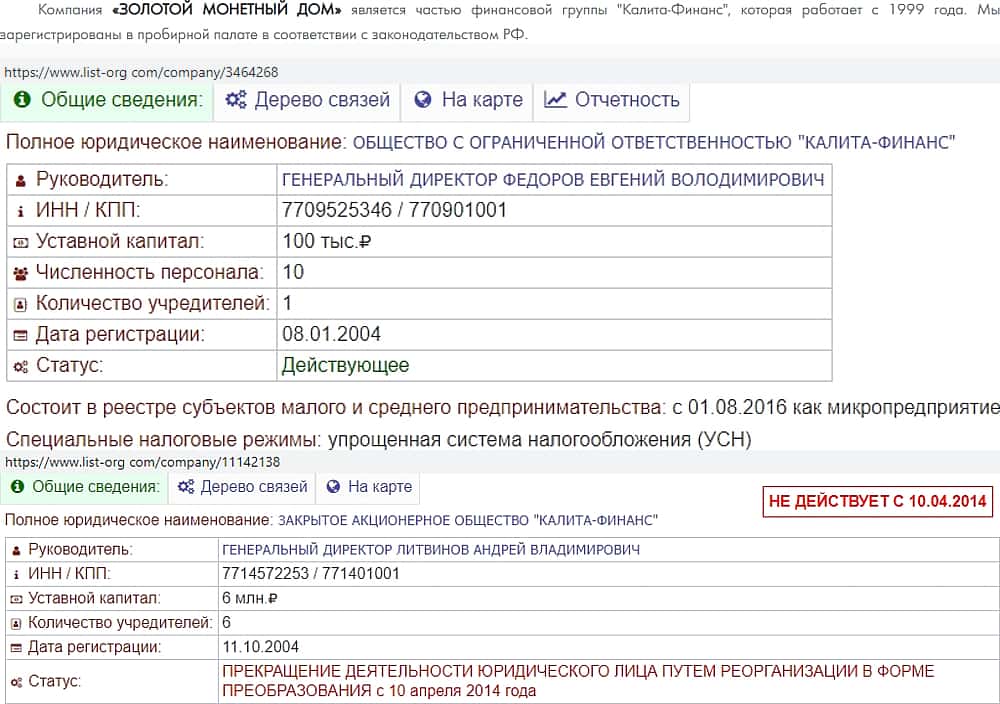1000x704 pixels.
Task: Switch to lower 'На карте' tab
Action: point(368,487)
